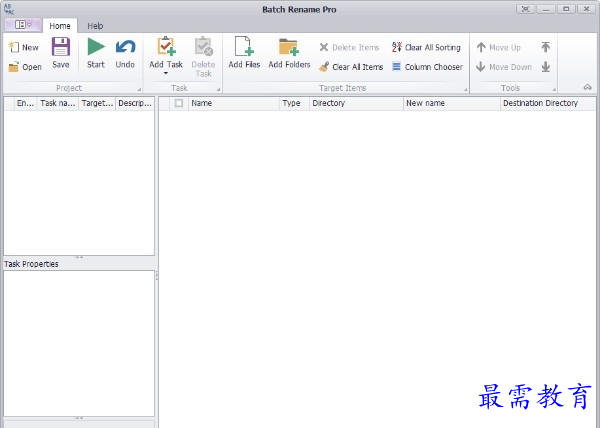The width and height of the screenshot is (600, 428).
Task: Sort by the New name column header
Action: tap(452, 103)
